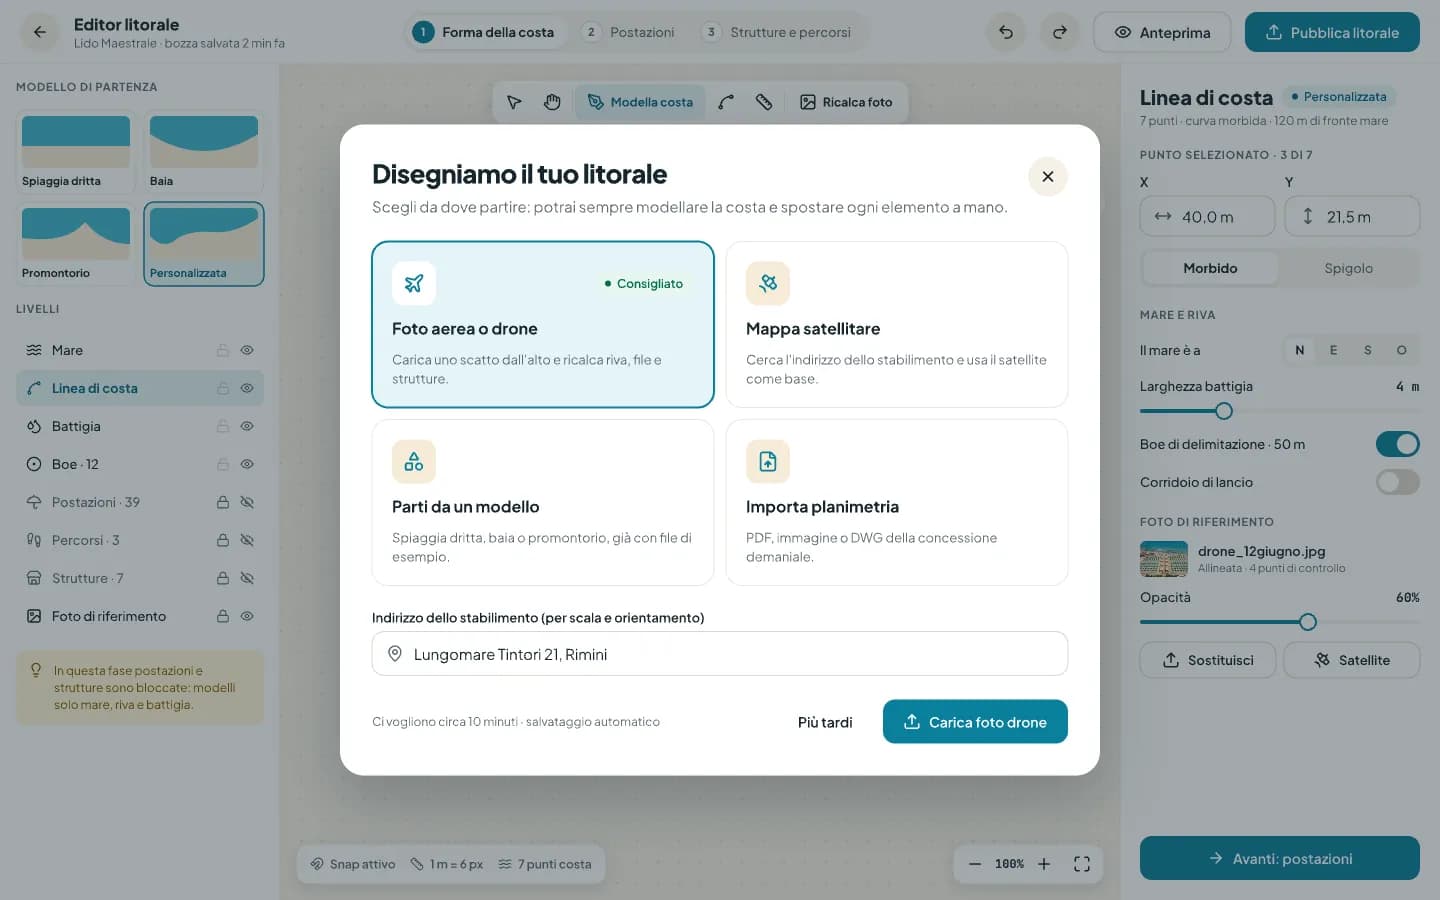Publish with Pubblica litorale
This screenshot has height=900, width=1440.
[1332, 32]
